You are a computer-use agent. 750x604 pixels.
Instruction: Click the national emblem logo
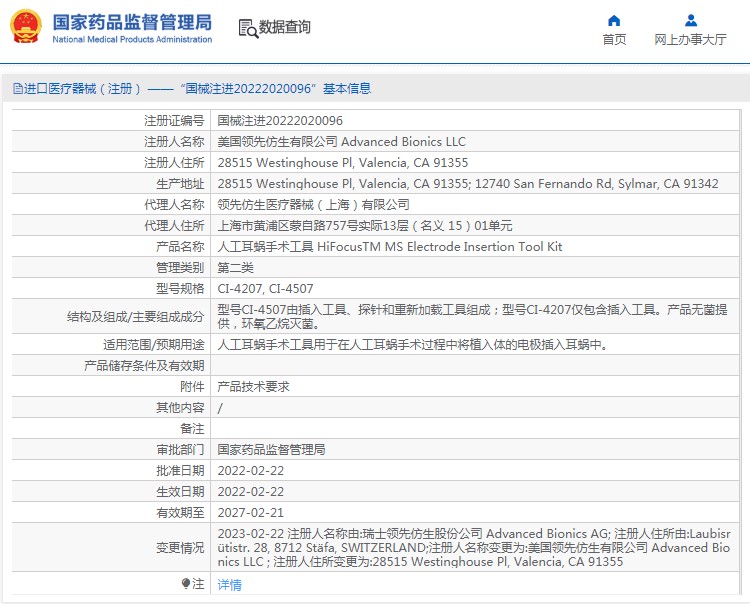click(26, 27)
